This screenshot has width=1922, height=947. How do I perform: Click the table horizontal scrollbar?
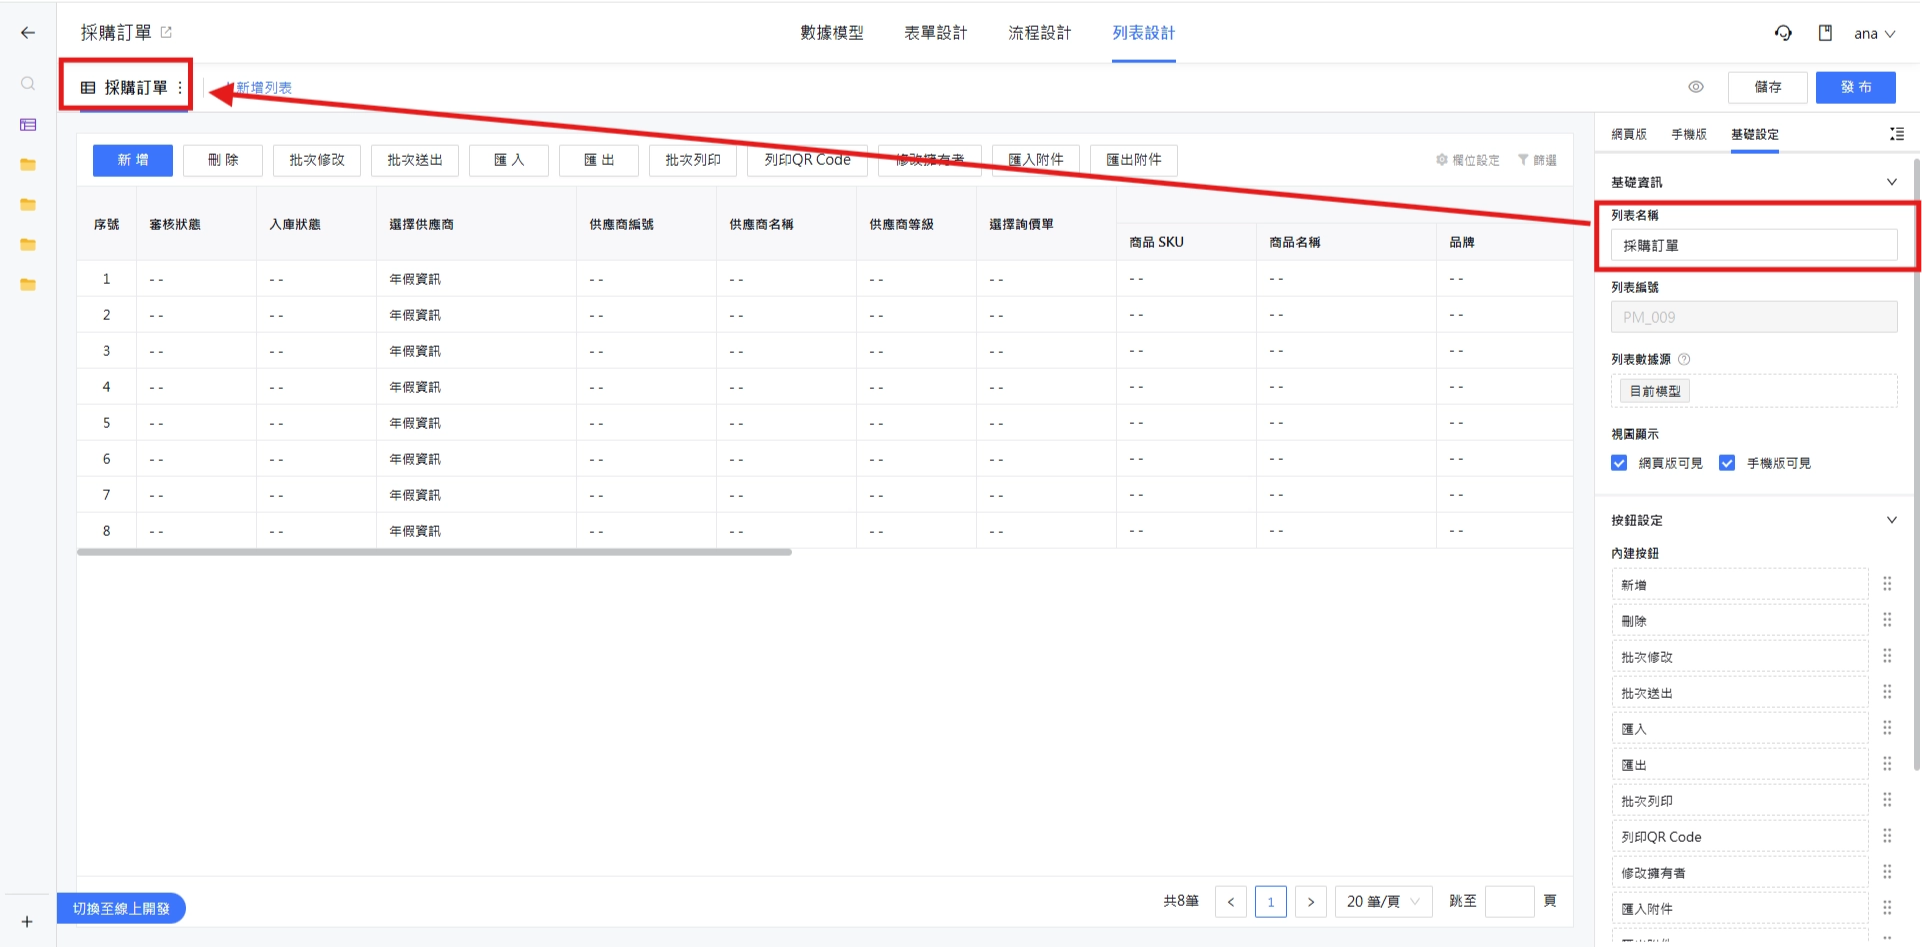(x=434, y=552)
